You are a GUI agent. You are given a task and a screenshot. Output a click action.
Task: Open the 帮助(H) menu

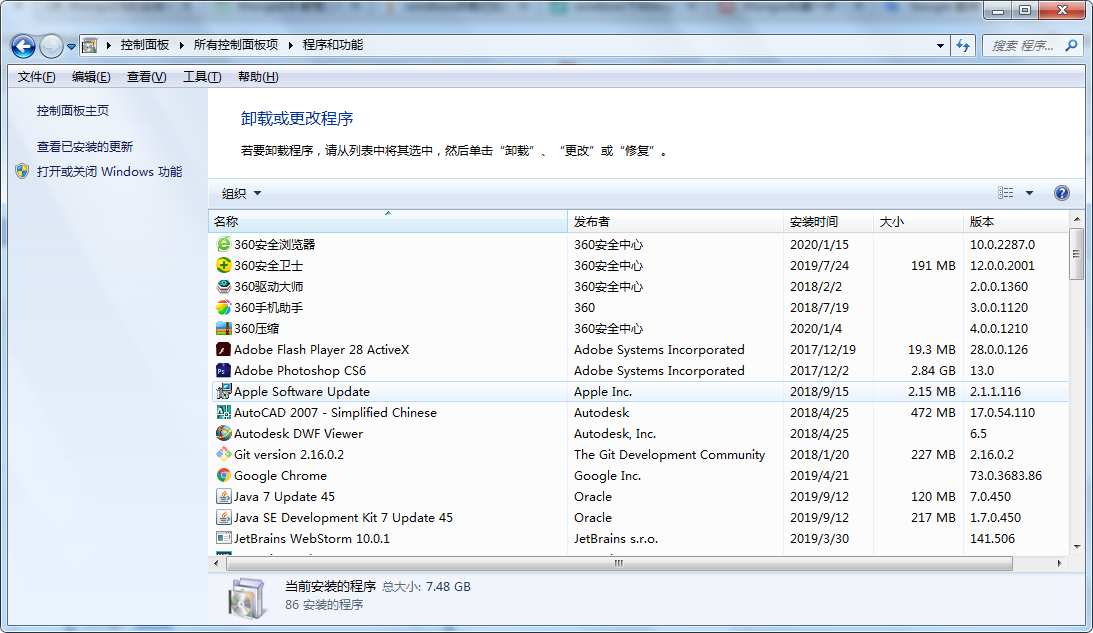258,77
